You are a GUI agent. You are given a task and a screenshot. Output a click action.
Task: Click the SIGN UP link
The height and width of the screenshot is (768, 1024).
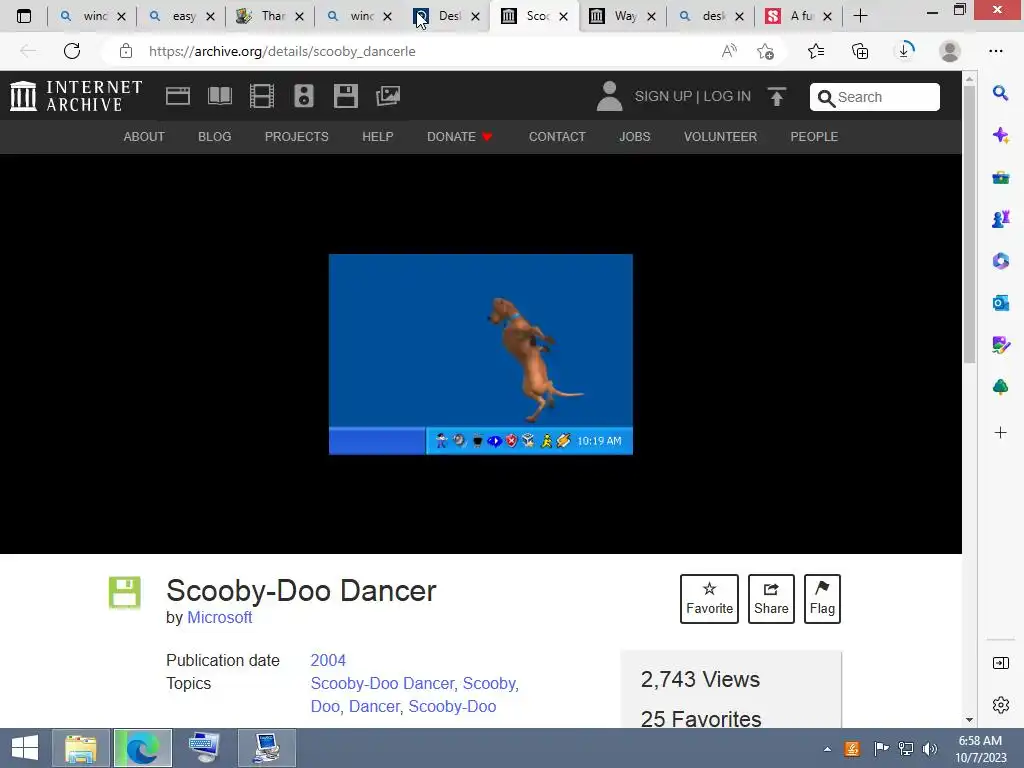pos(663,96)
